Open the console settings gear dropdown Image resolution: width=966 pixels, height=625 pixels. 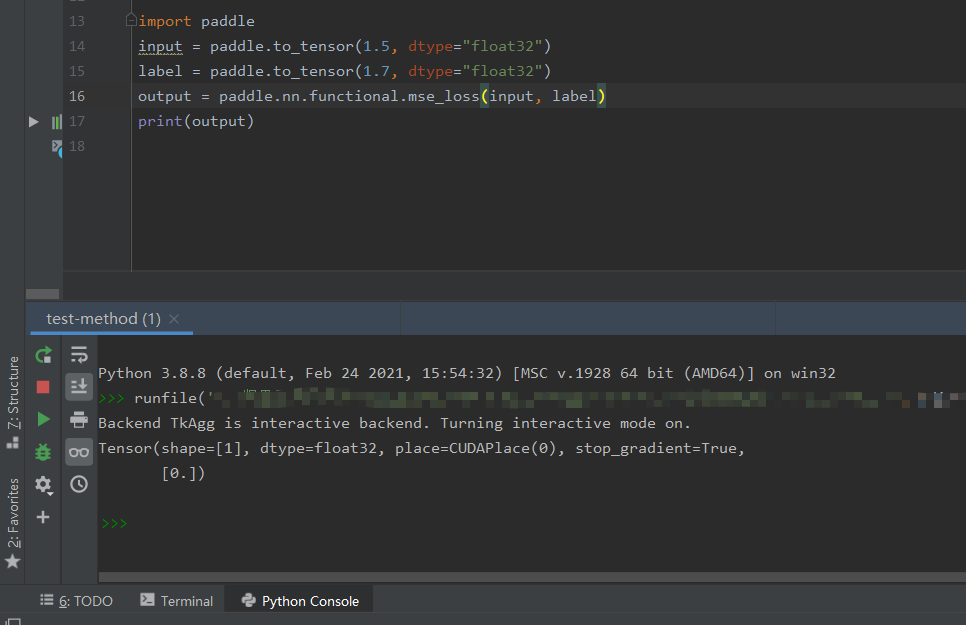pos(44,485)
